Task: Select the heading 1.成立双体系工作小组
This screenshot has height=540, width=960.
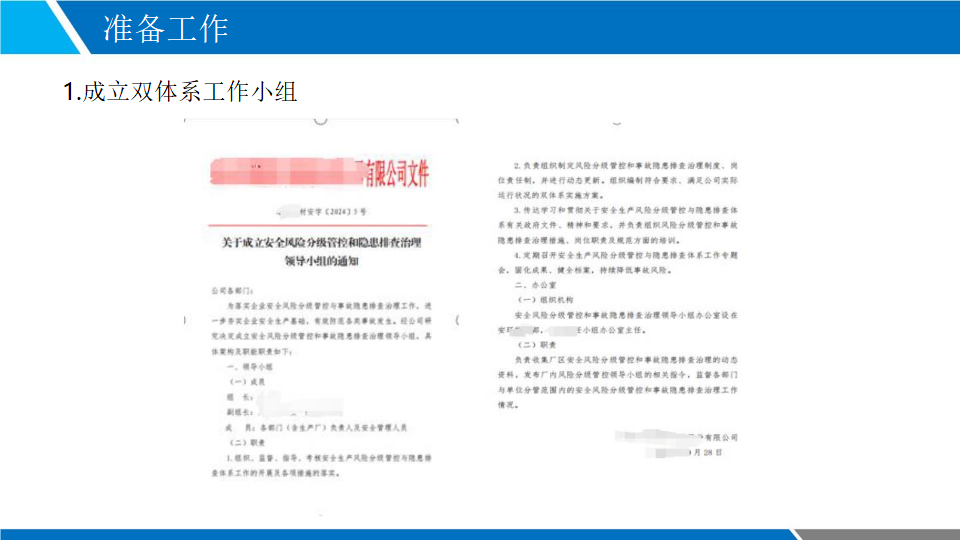Action: (x=180, y=92)
